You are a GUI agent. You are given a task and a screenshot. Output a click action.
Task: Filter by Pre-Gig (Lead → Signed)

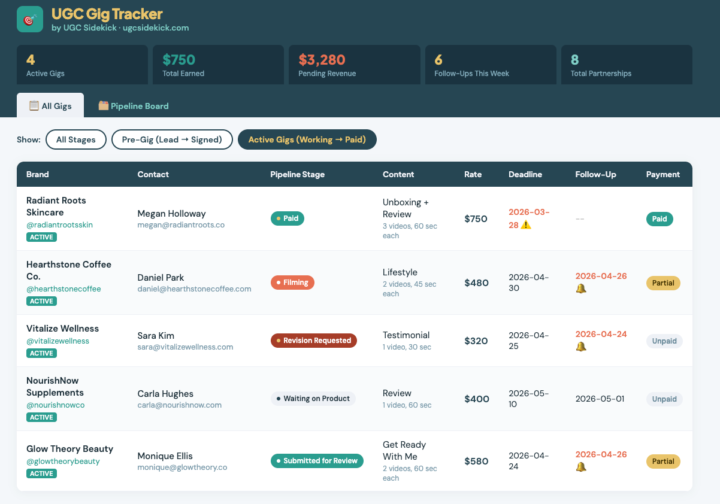pyautogui.click(x=172, y=140)
